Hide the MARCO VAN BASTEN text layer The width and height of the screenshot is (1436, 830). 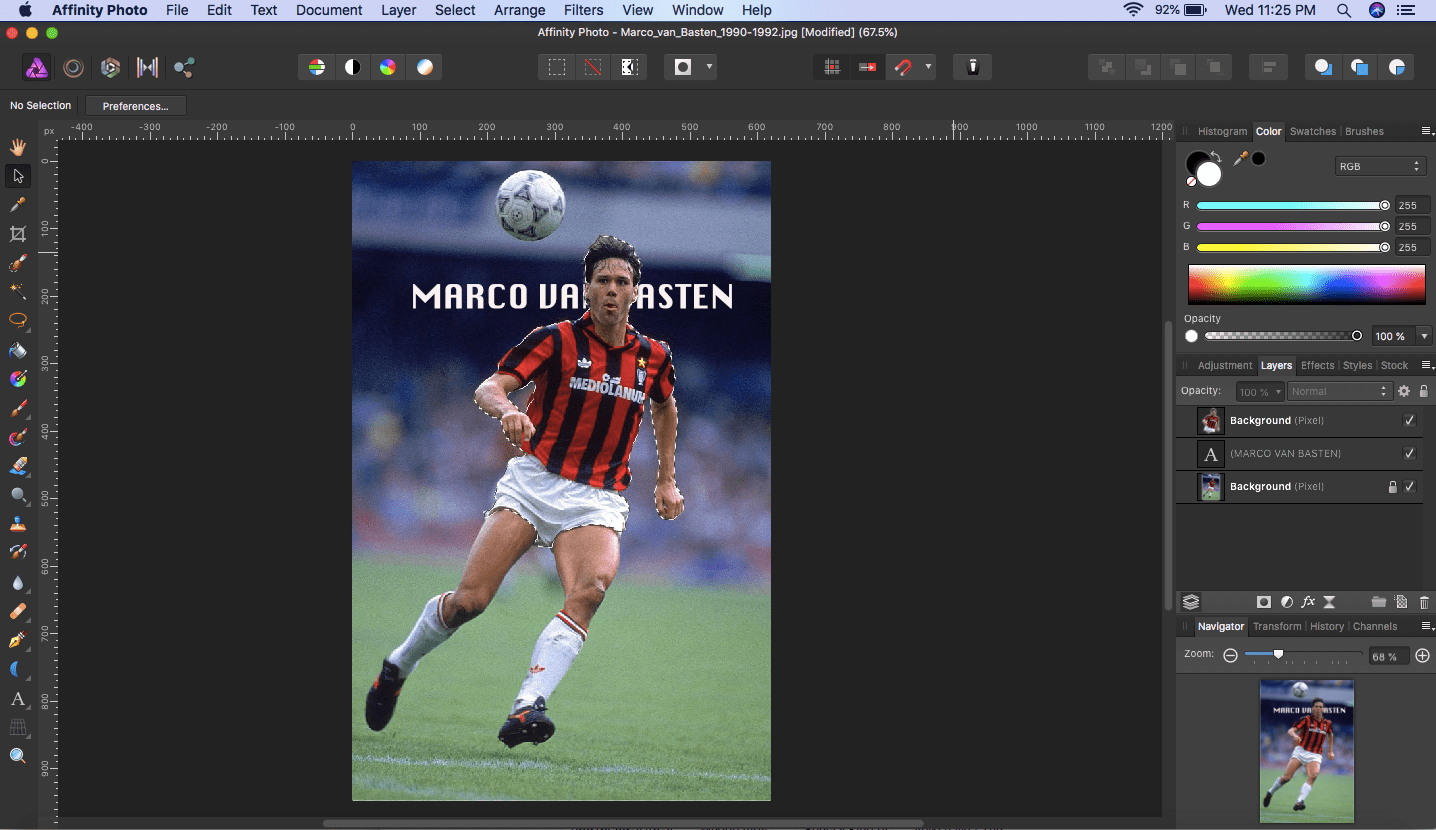(1409, 454)
